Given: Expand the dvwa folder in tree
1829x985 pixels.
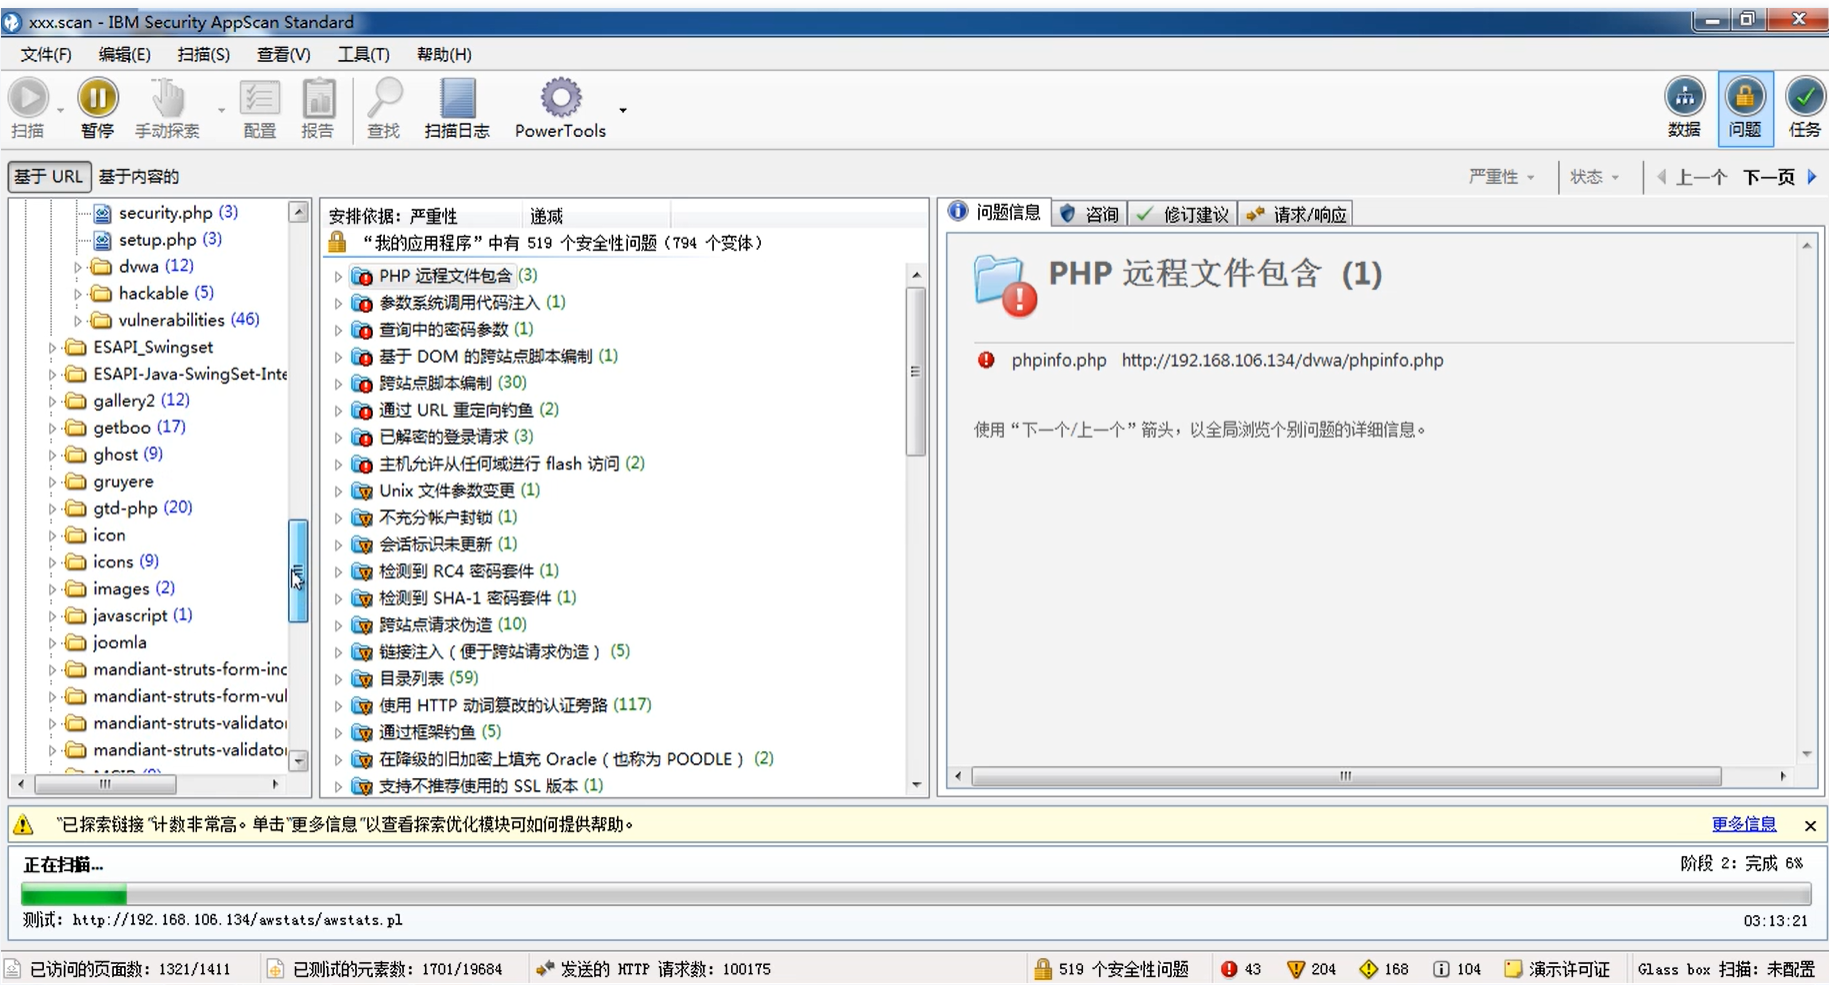Looking at the screenshot, I should 77,267.
